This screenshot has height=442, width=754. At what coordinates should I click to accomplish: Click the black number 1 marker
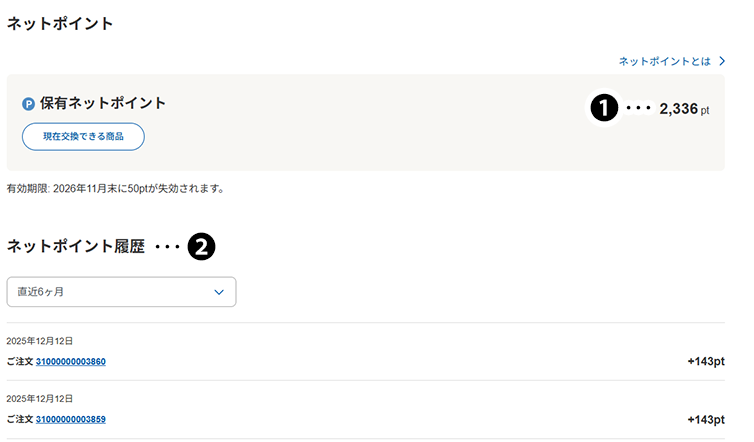603,108
